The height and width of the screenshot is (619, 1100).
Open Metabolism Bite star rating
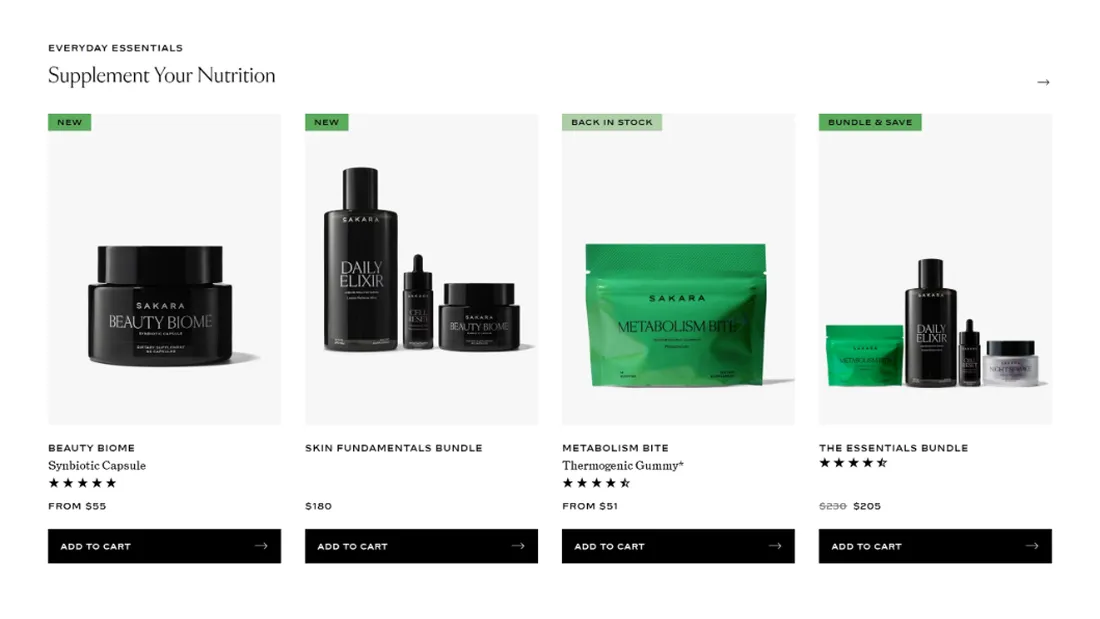point(596,483)
